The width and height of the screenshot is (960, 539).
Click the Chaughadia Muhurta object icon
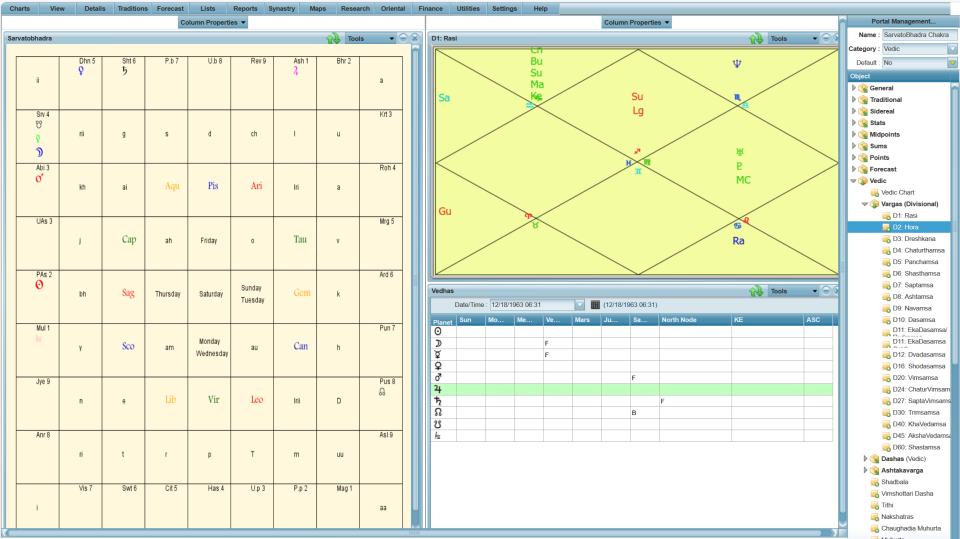(874, 528)
